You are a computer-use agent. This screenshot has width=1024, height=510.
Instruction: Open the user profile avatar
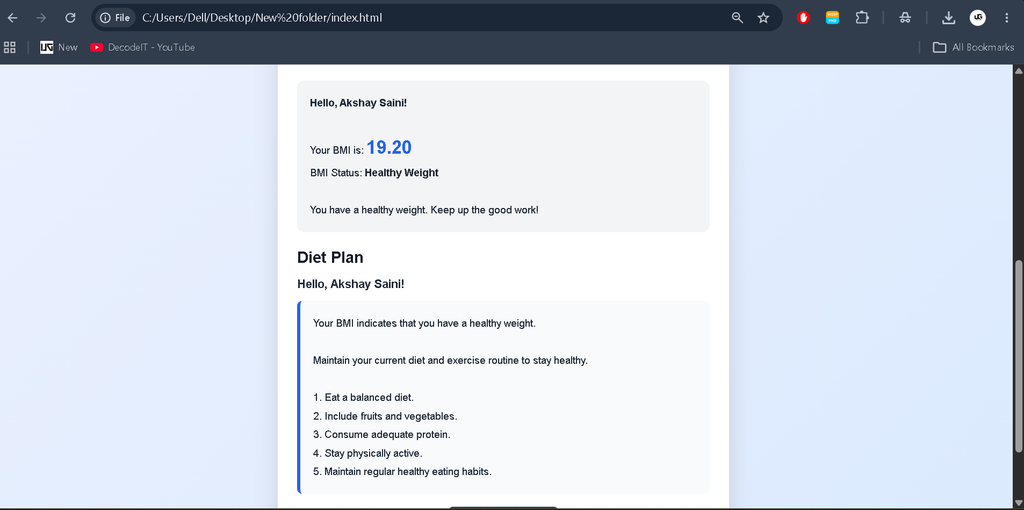pyautogui.click(x=978, y=18)
